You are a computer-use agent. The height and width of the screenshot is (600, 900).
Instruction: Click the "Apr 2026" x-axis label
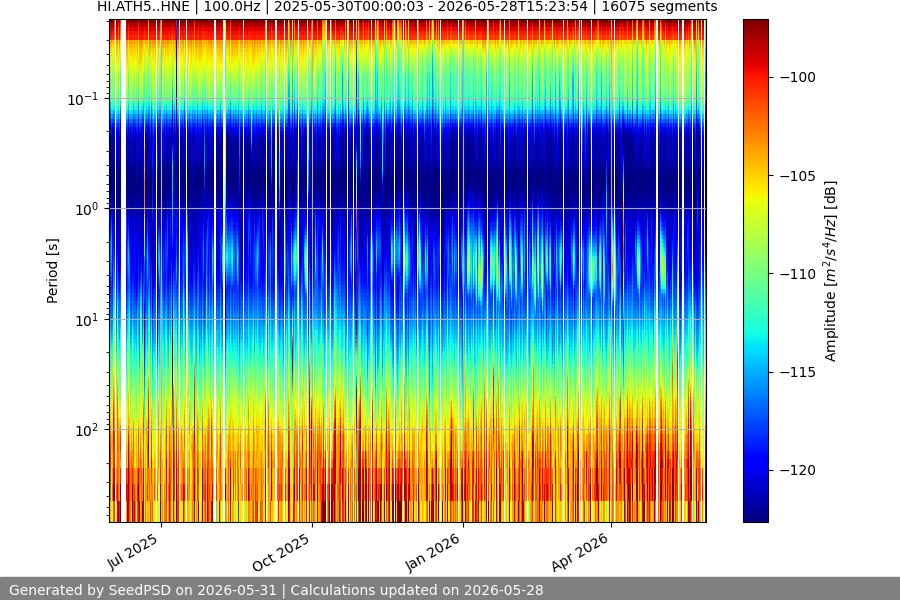580,552
